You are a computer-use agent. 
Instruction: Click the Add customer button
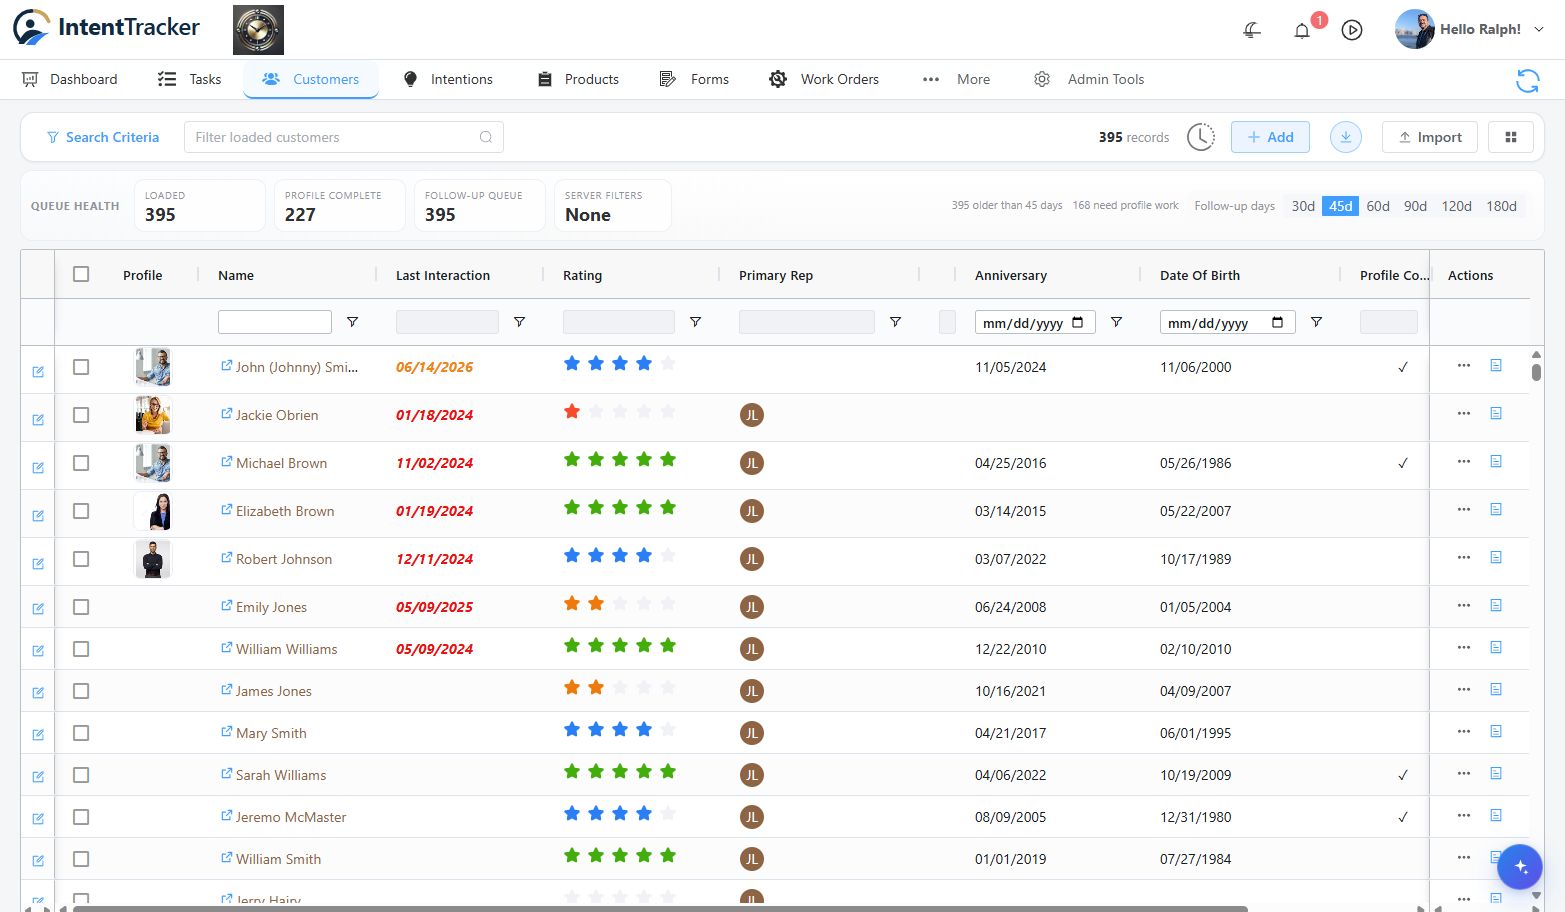click(x=1270, y=137)
